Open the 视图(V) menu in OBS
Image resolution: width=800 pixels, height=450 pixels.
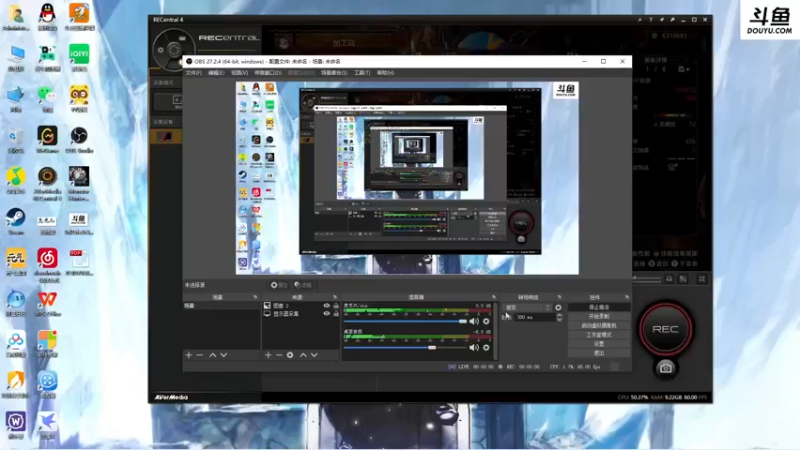pos(239,73)
